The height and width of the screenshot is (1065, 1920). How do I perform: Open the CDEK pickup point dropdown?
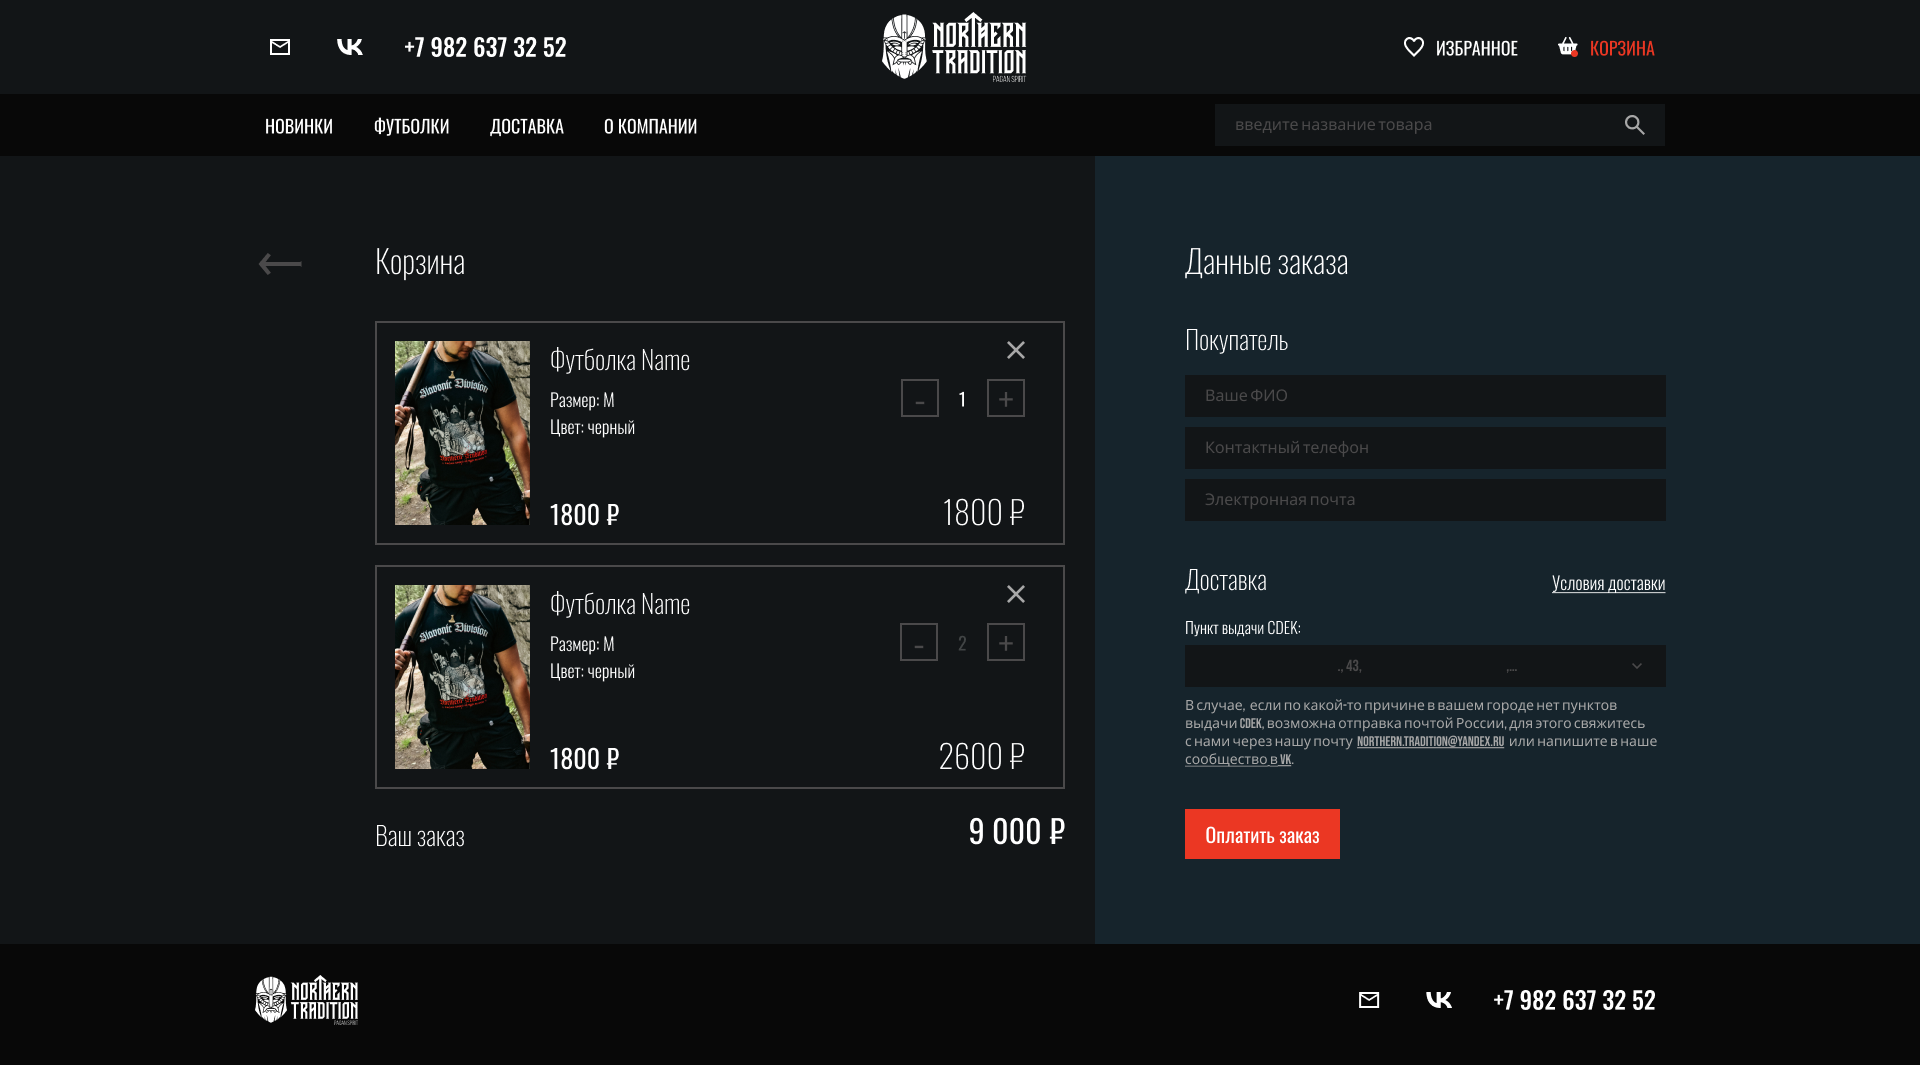(x=1425, y=666)
